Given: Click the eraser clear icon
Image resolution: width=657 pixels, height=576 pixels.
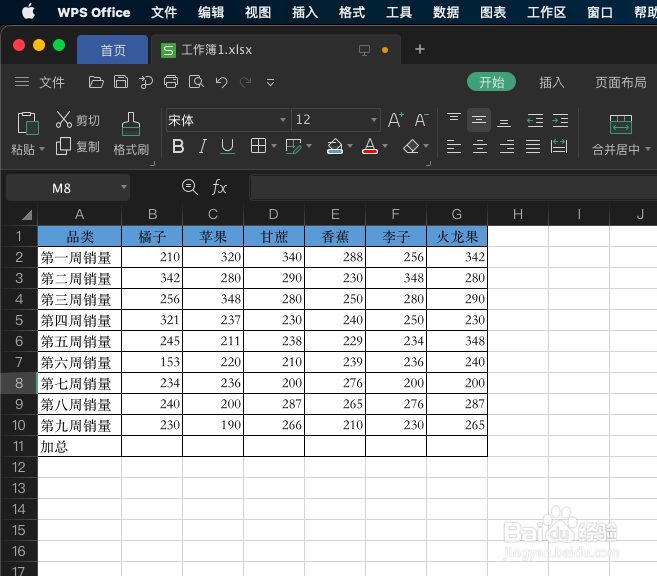Looking at the screenshot, I should click(411, 146).
